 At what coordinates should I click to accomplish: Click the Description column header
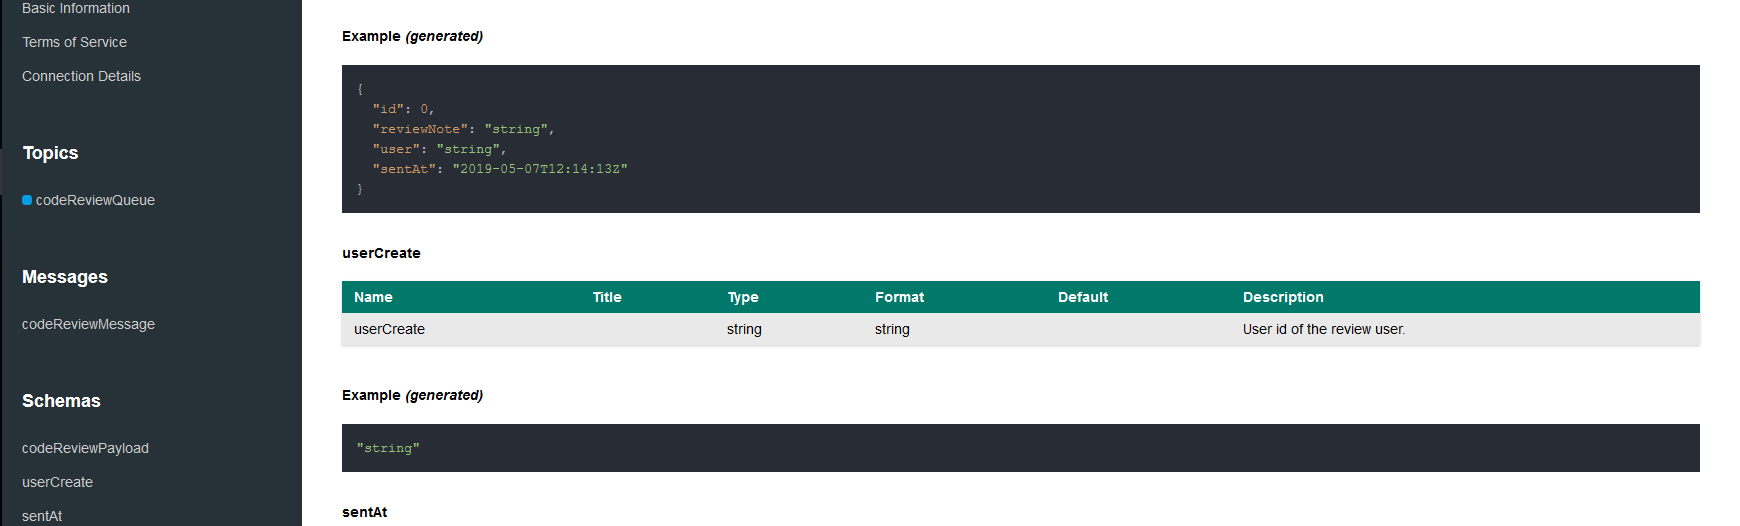click(1283, 297)
